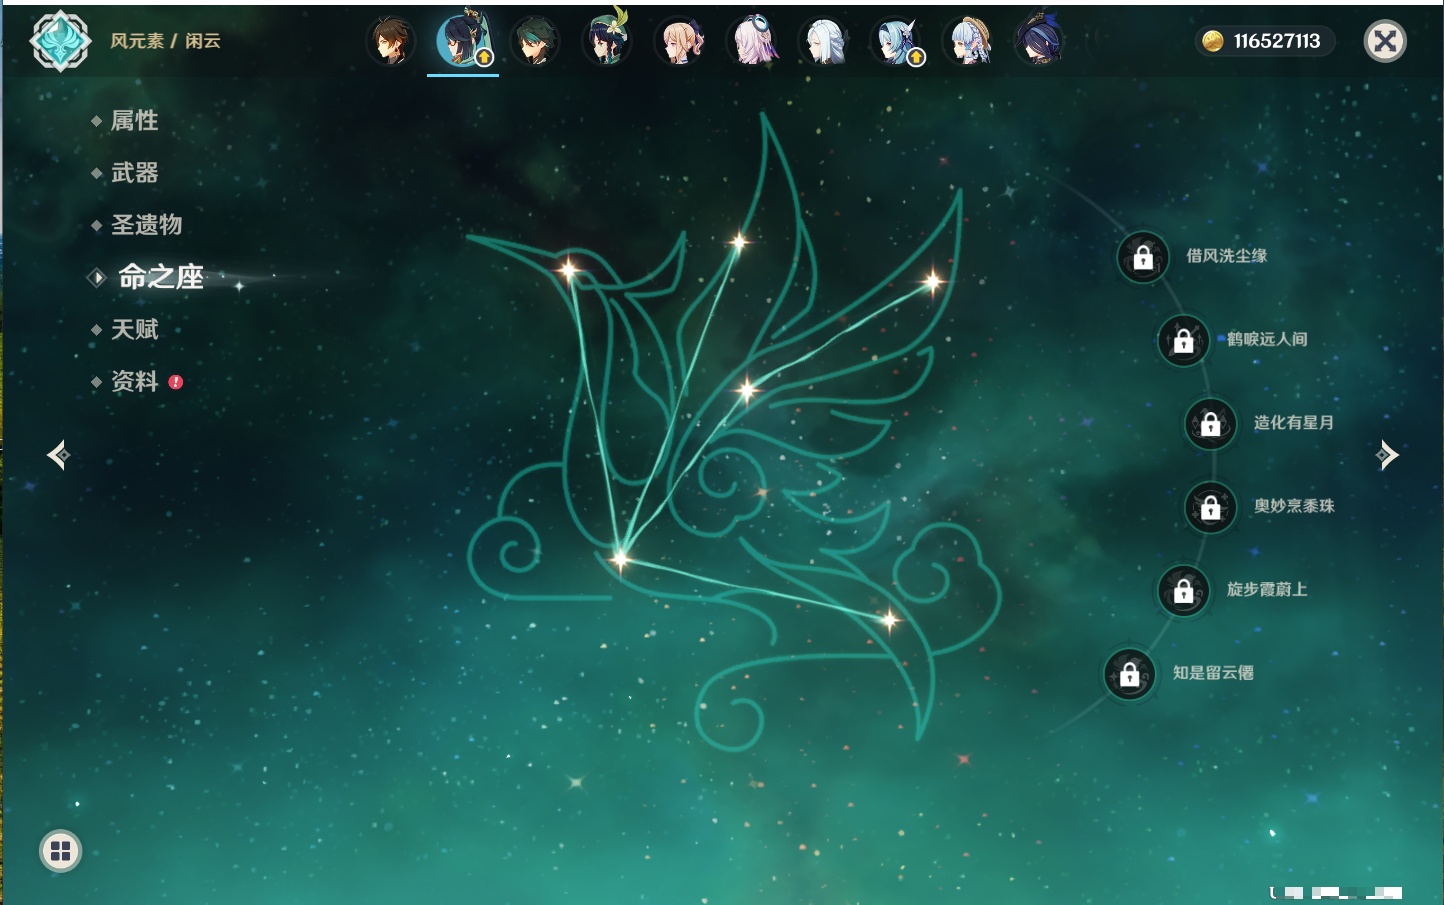The width and height of the screenshot is (1444, 905).
Task: Select the green-hat braided character avatar
Action: tap(607, 42)
